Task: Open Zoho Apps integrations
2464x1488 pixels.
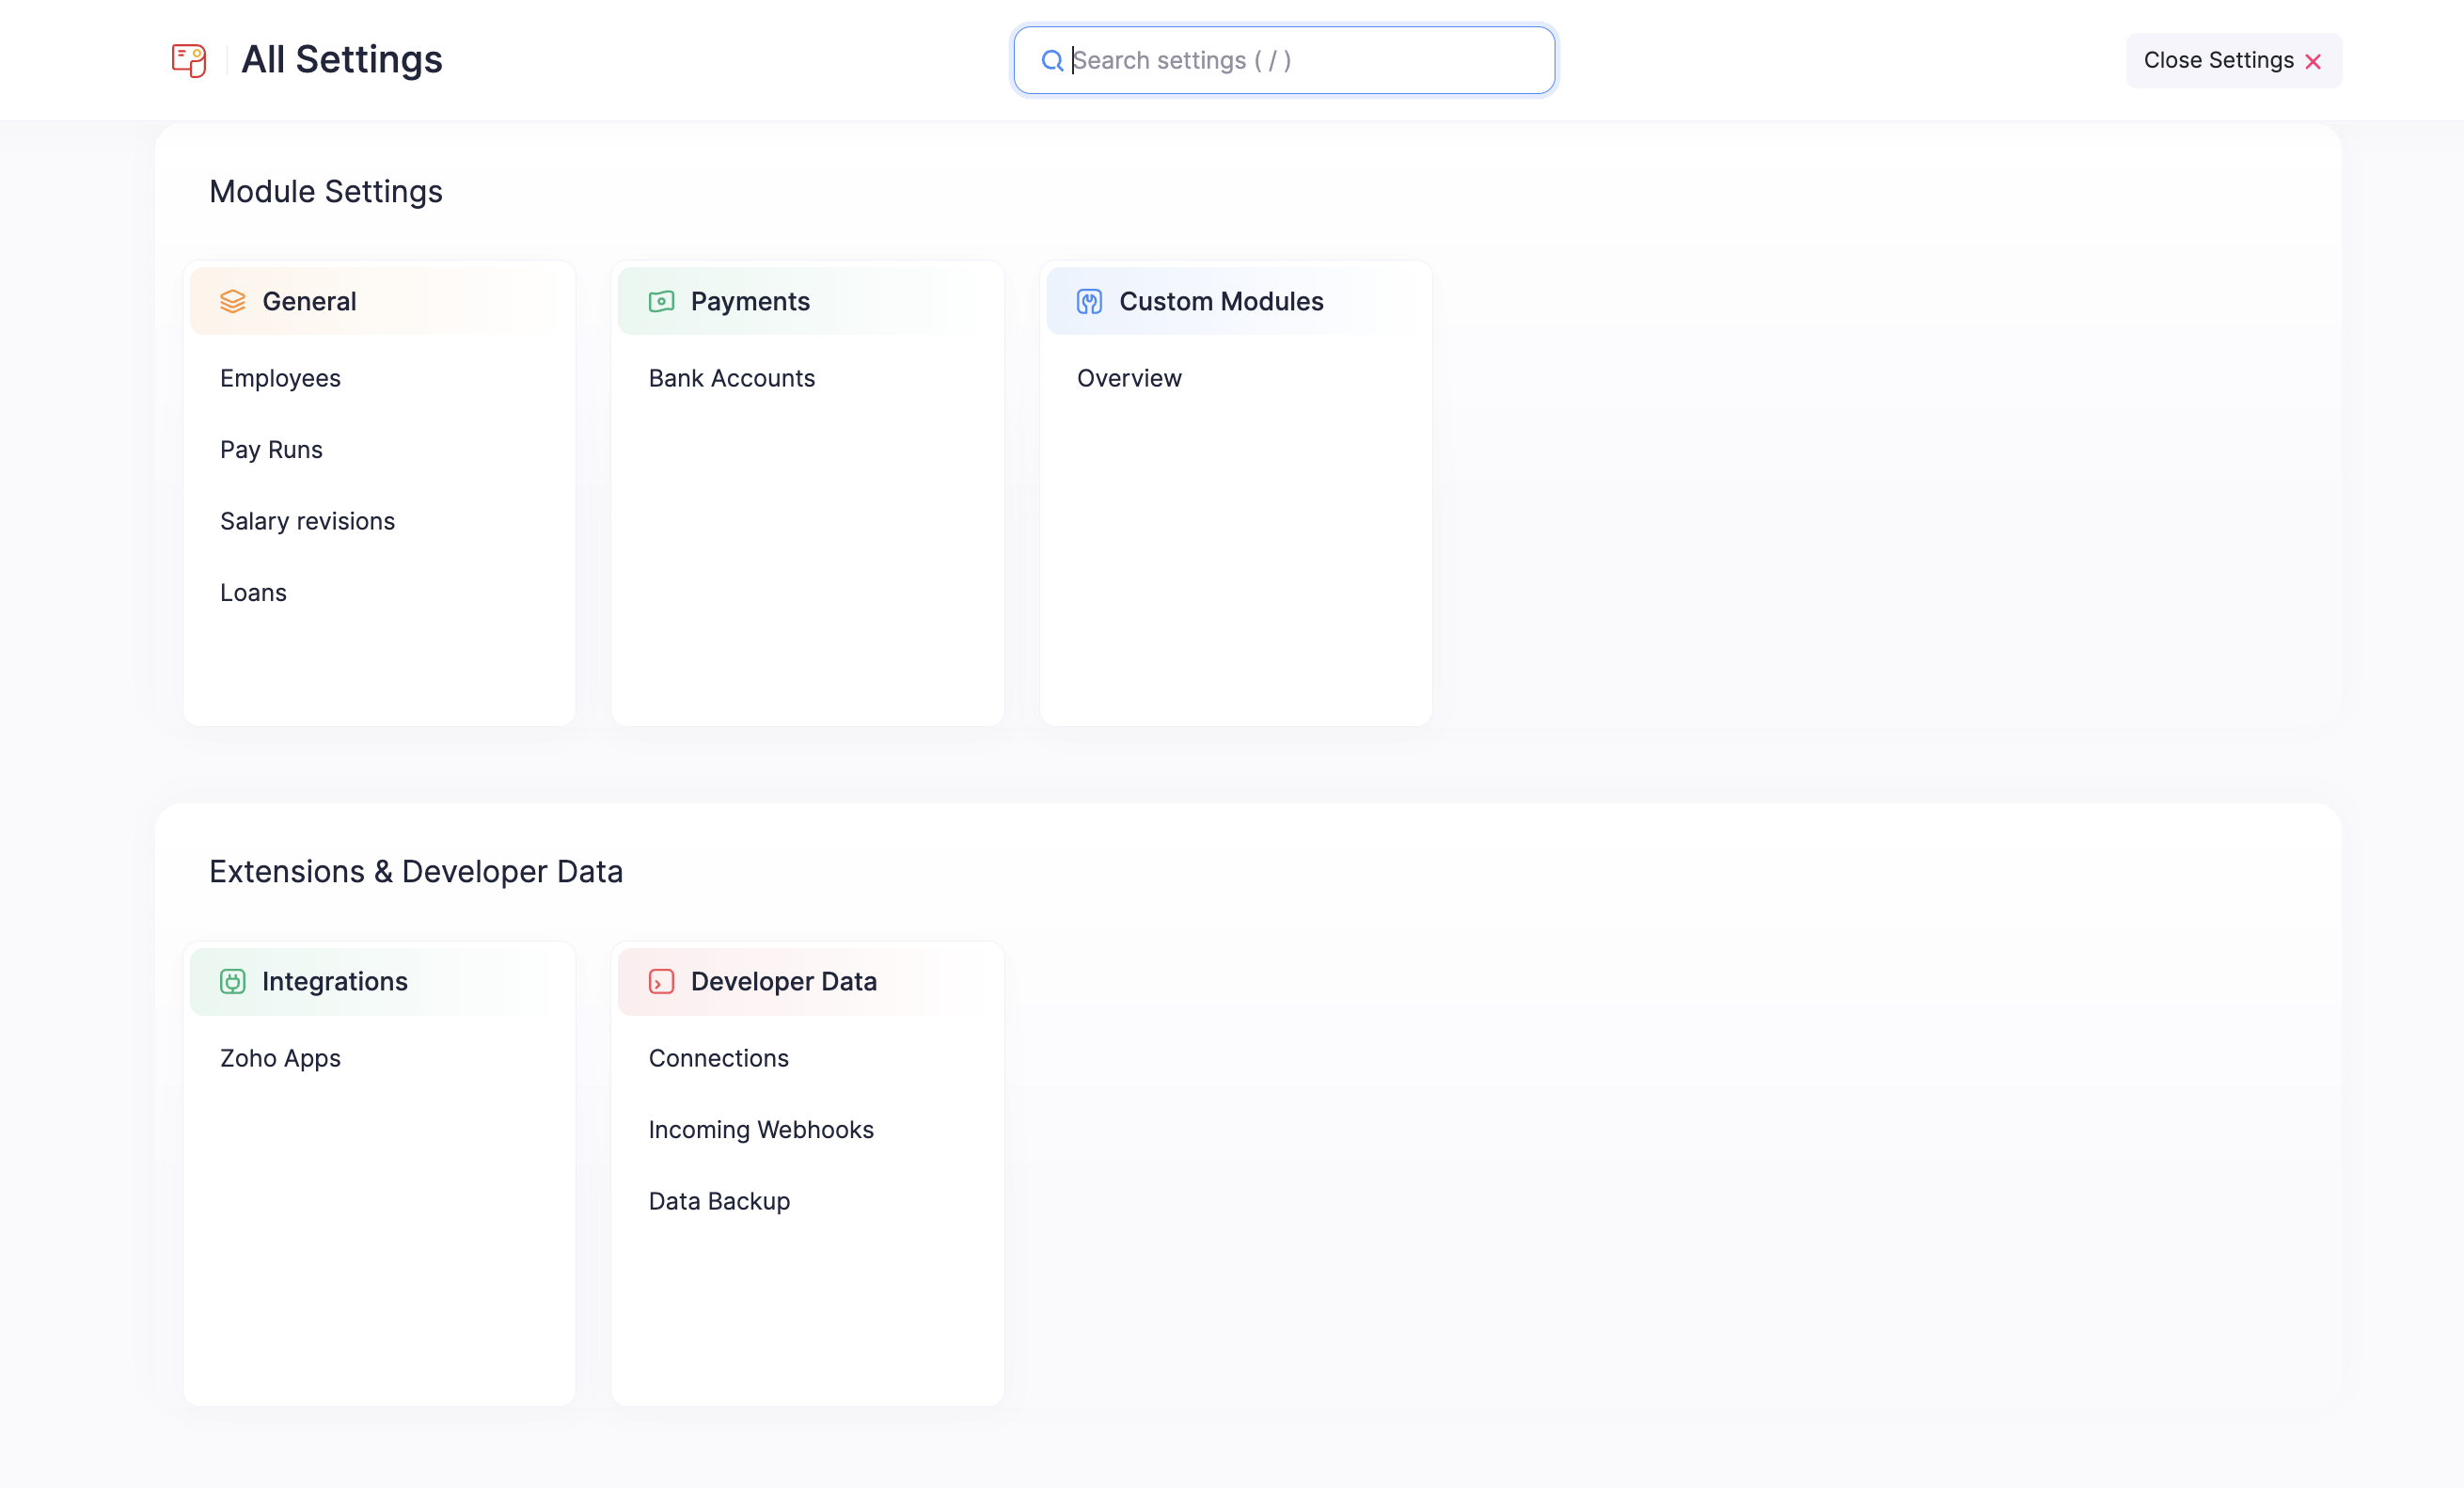Action: pos(280,1058)
